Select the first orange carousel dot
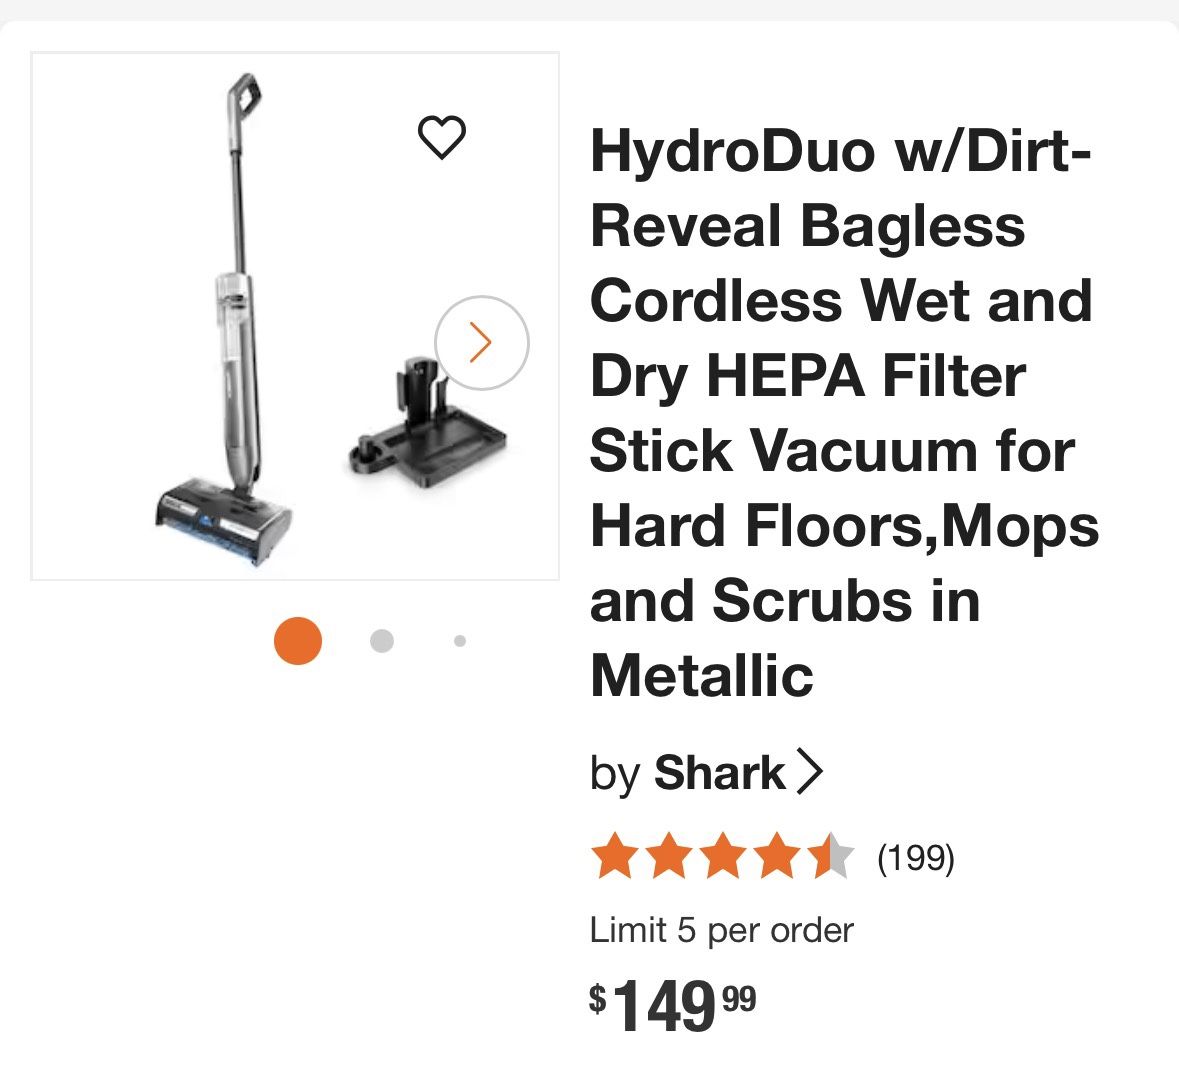This screenshot has width=1179, height=1091. tap(298, 641)
